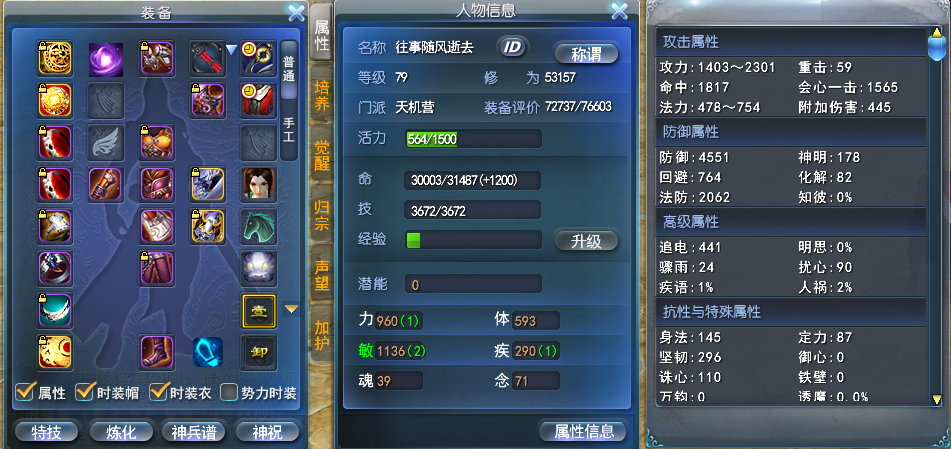Click the yellow down arrow near 壹

pos(292,309)
